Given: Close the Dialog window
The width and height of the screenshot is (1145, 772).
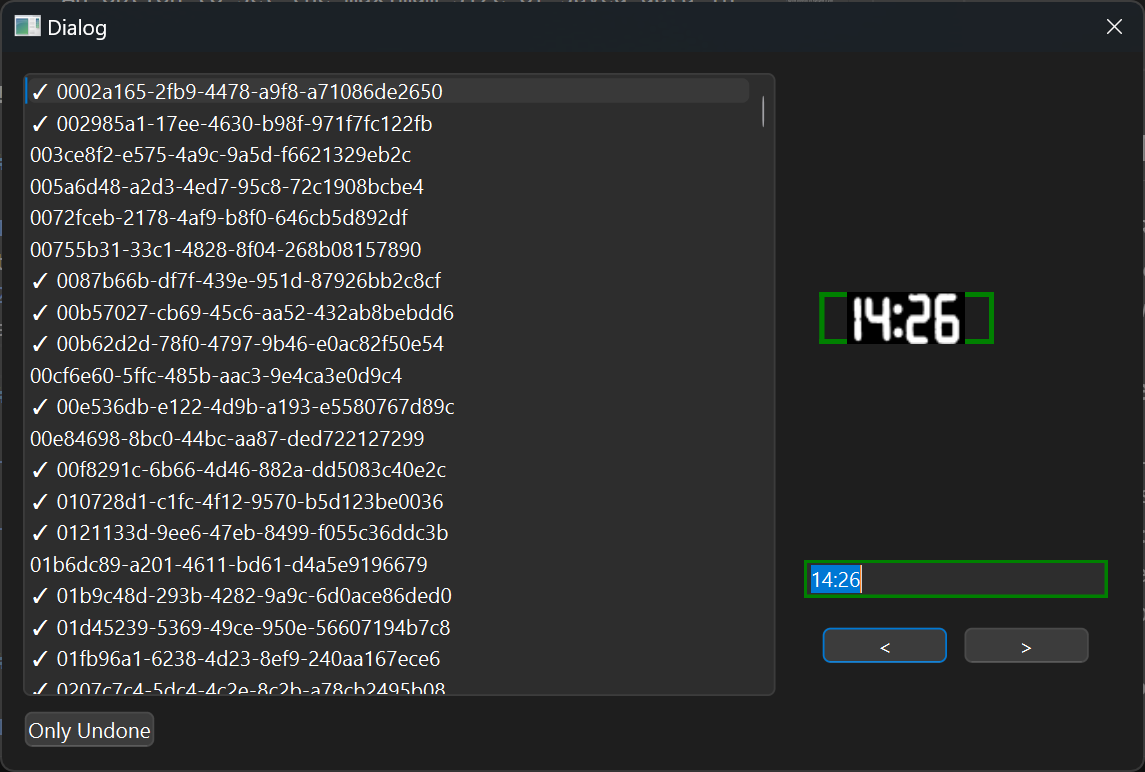Looking at the screenshot, I should 1114,27.
